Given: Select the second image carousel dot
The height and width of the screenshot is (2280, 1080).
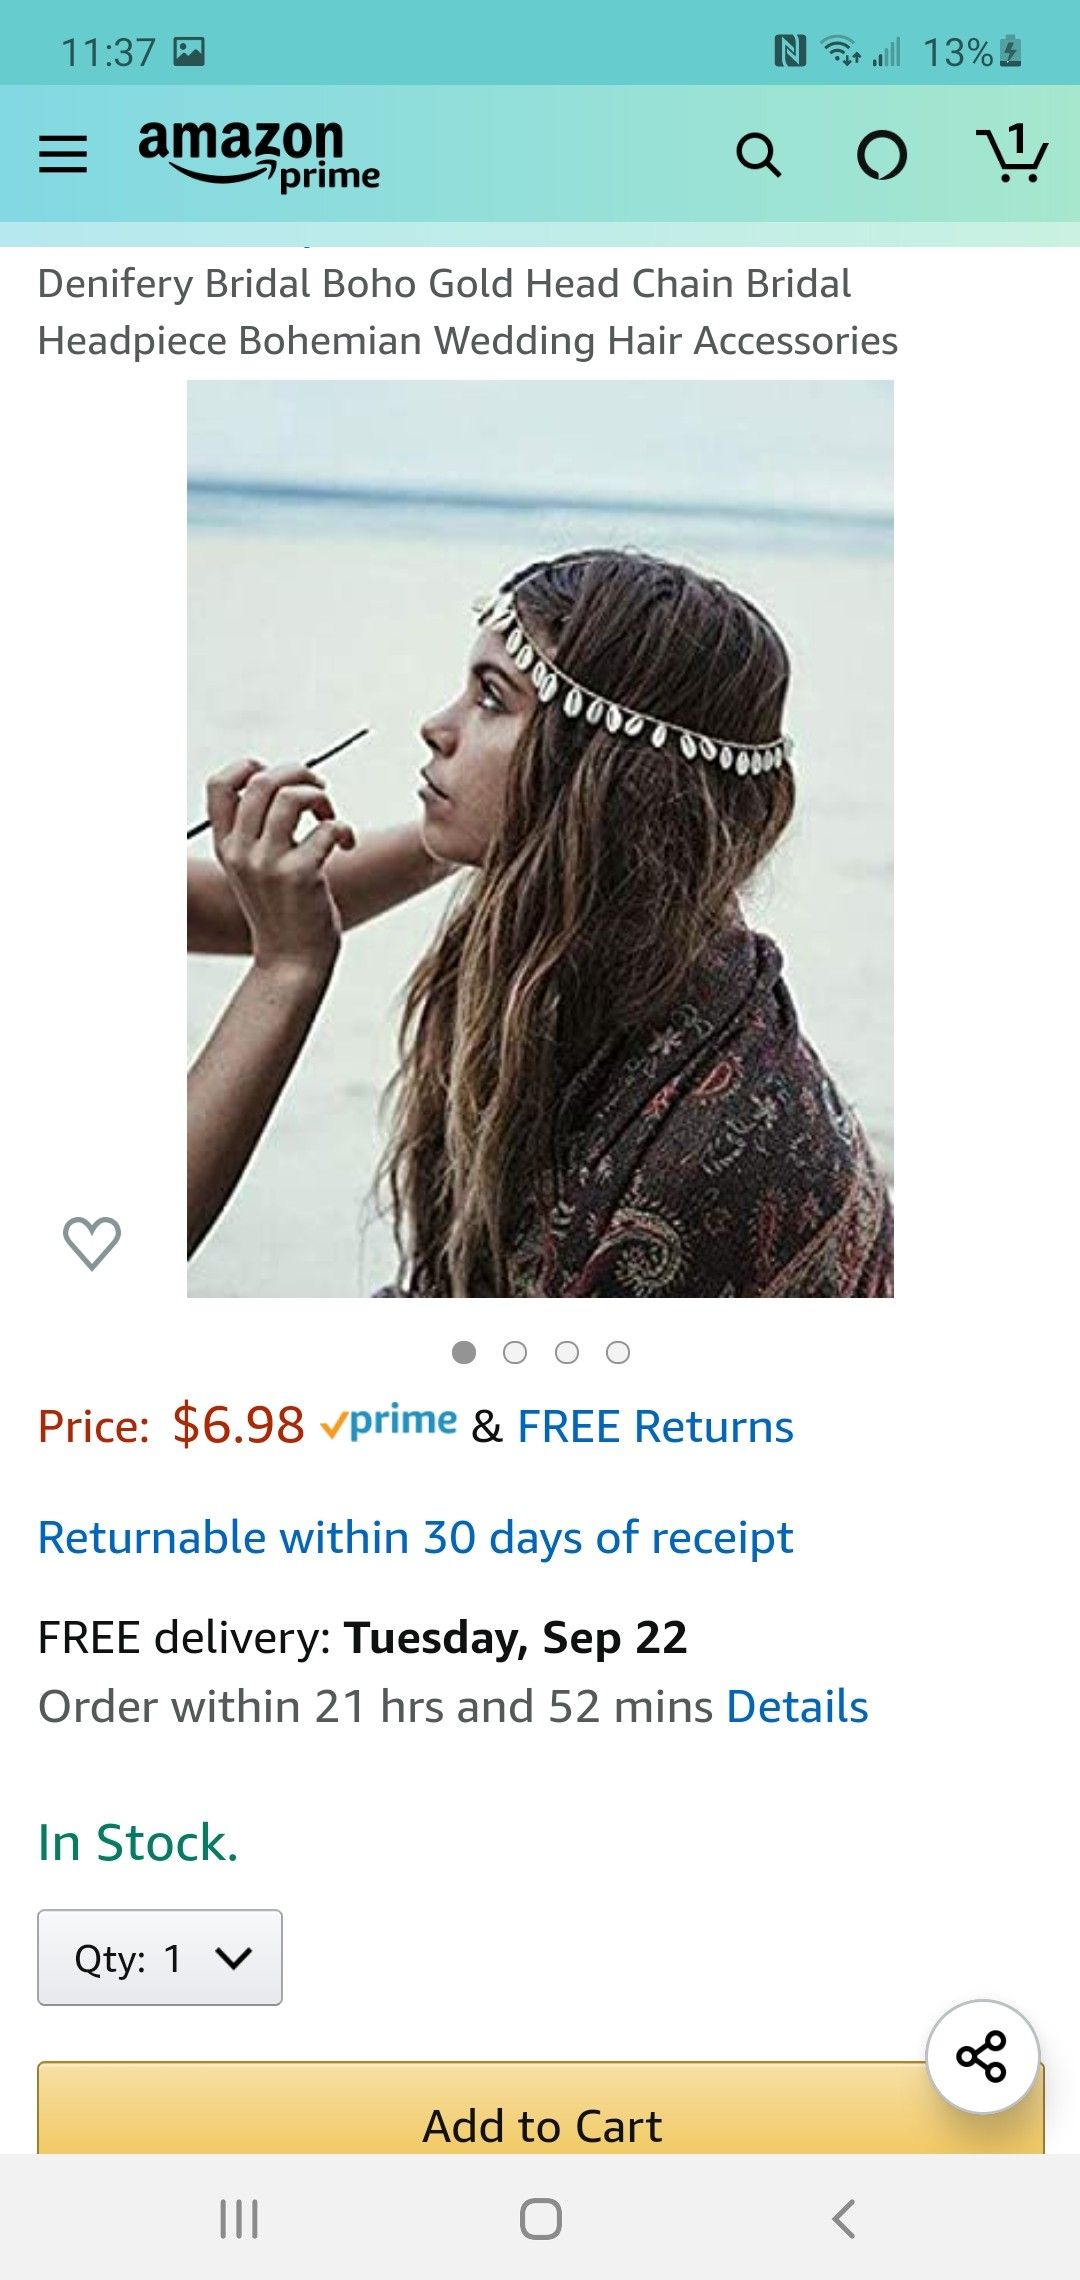Looking at the screenshot, I should 515,1353.
